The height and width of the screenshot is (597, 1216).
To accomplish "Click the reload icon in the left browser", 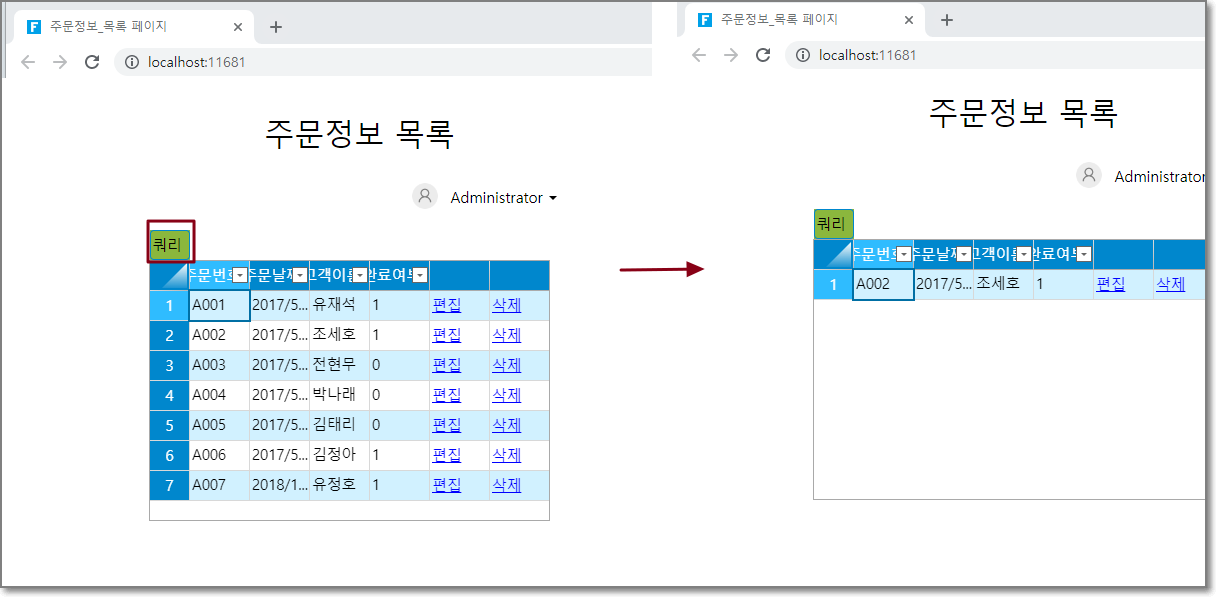I will pyautogui.click(x=92, y=62).
